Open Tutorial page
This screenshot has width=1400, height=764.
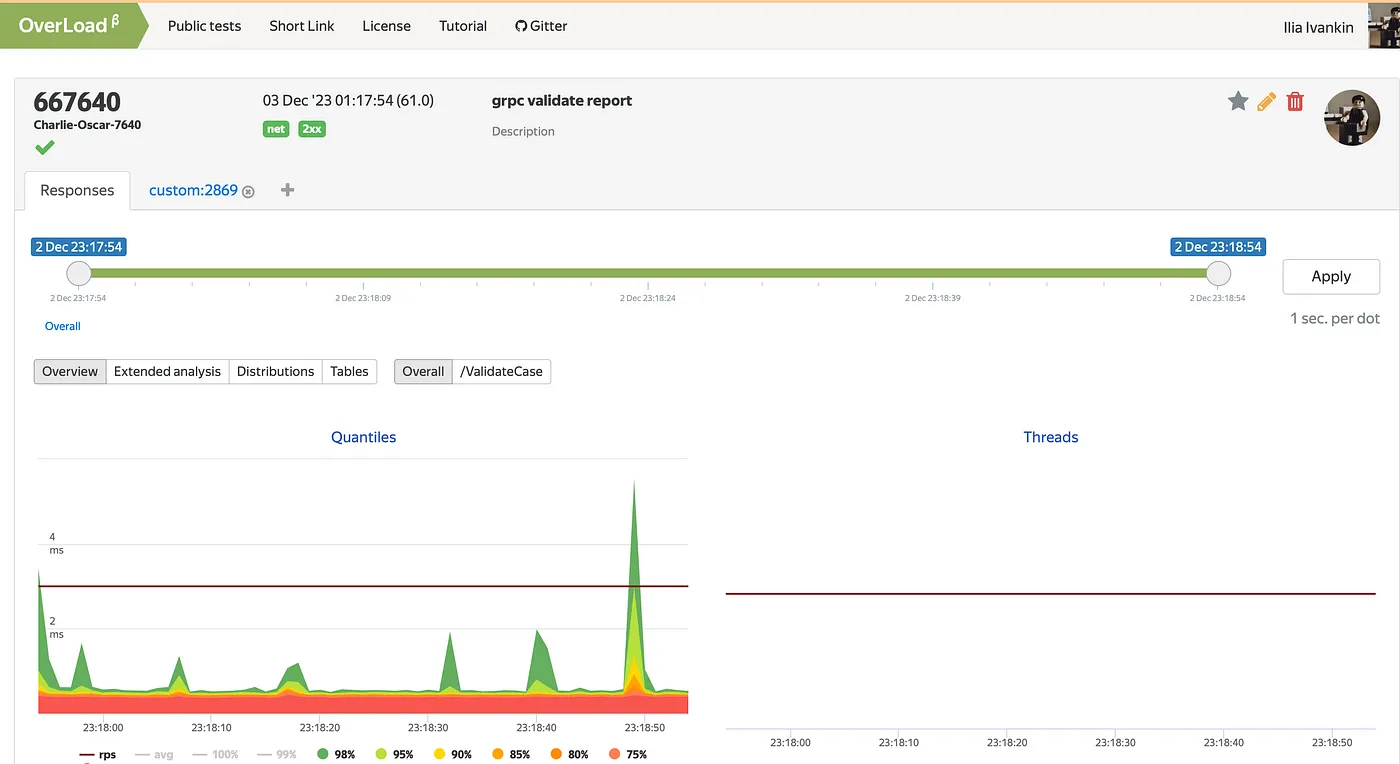click(x=463, y=26)
